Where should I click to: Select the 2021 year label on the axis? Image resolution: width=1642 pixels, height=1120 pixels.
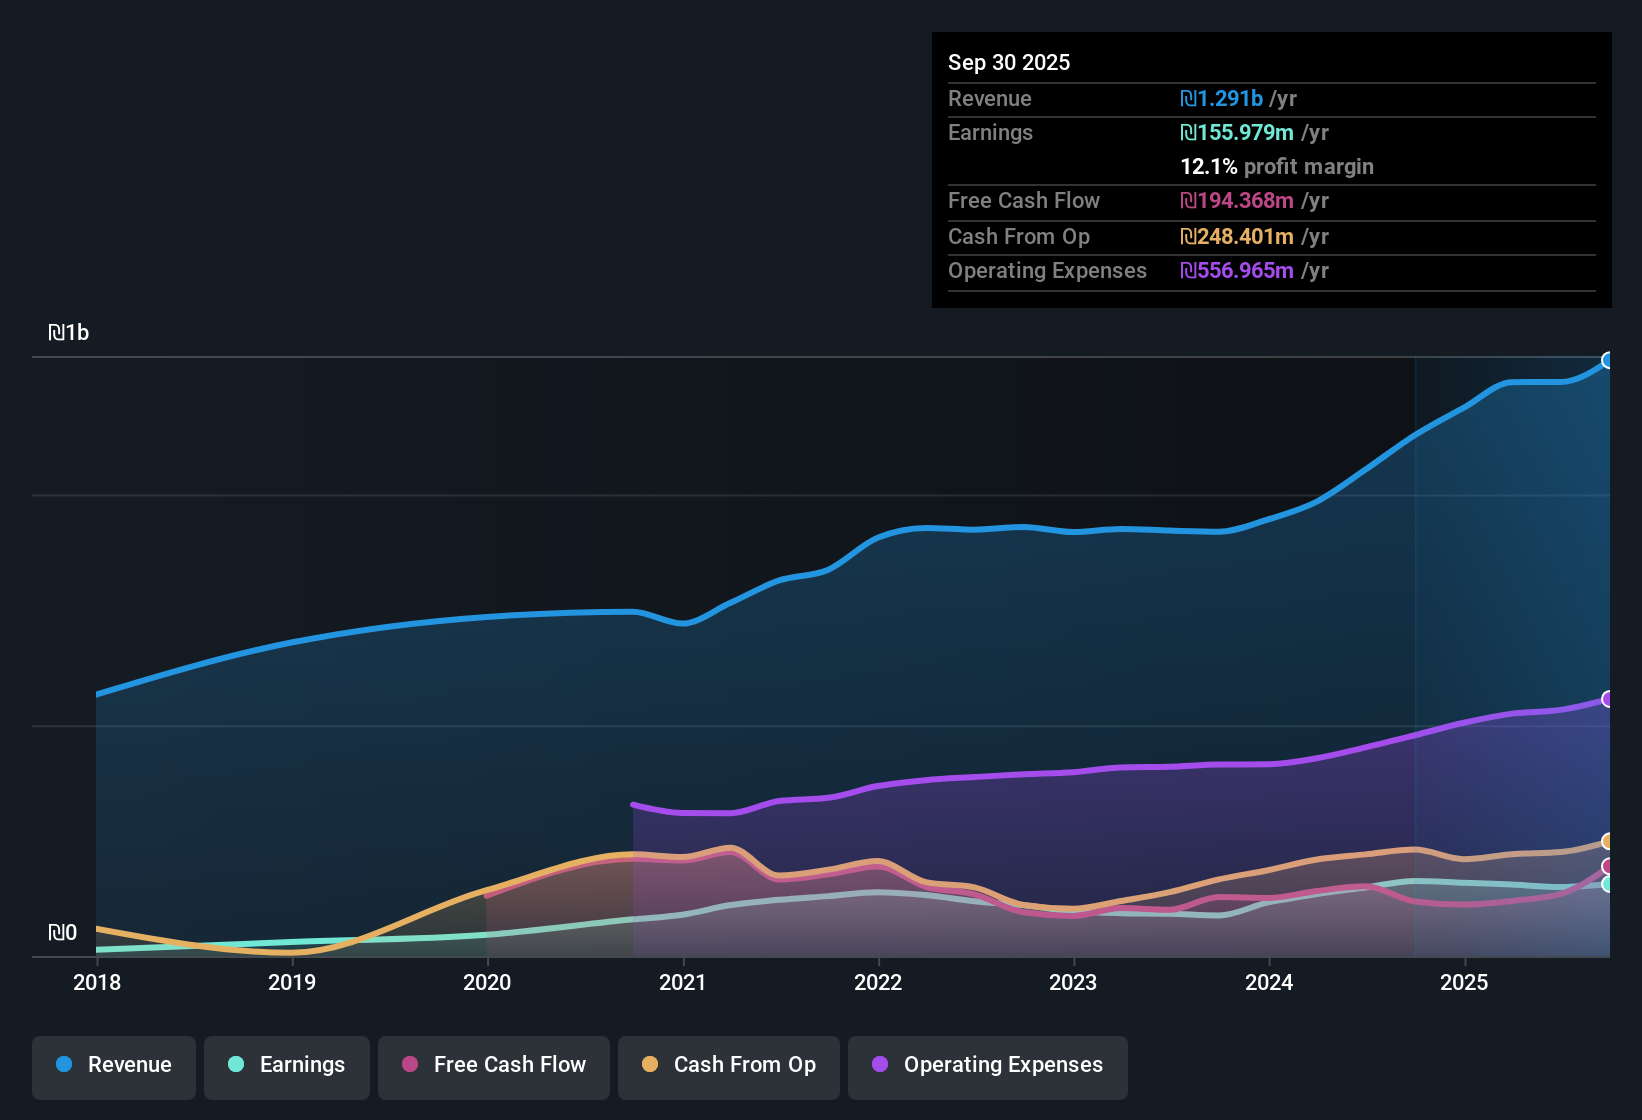(683, 983)
